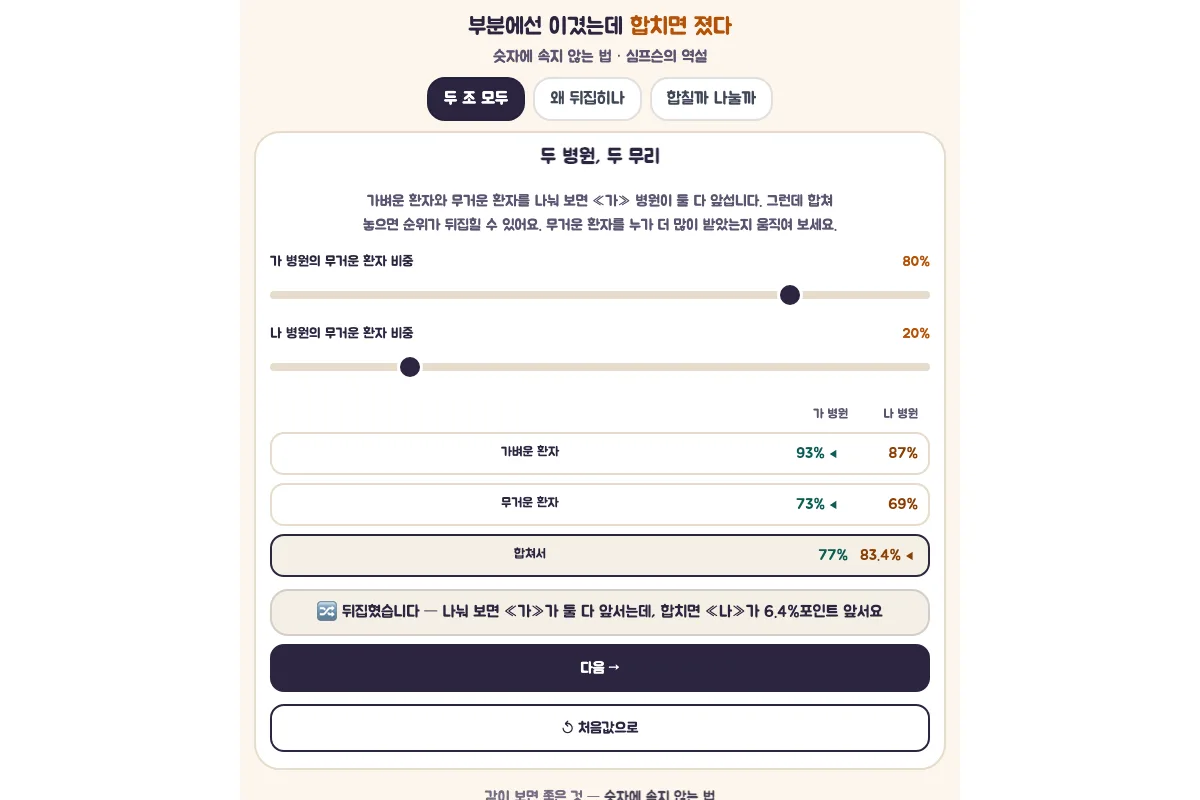Click the triangle marker beside 73%
Viewport: 1200px width, 800px height.
(x=833, y=505)
